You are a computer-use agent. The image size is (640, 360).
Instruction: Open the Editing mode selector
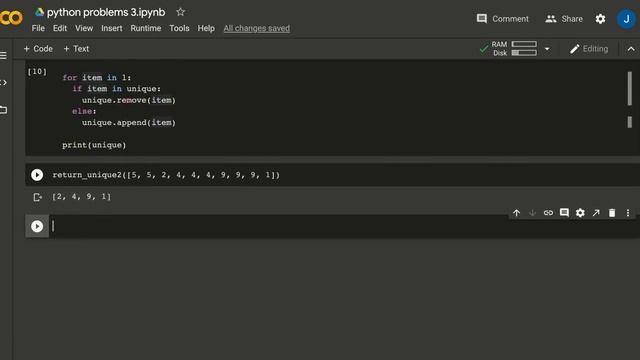click(589, 49)
